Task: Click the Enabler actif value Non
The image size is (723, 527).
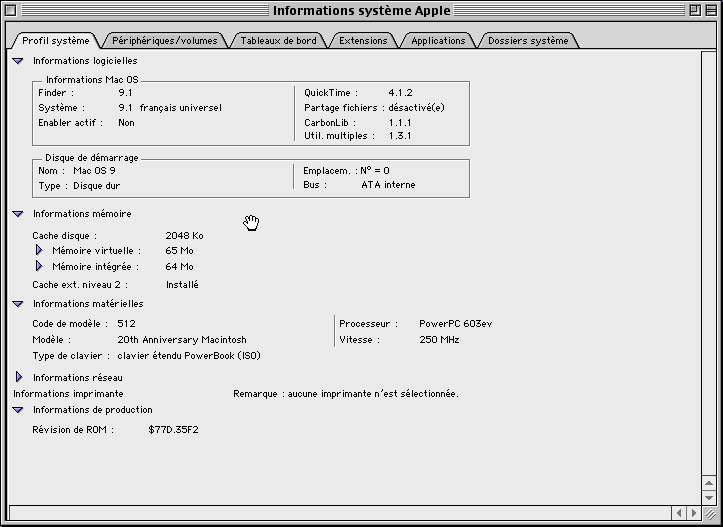Action: point(126,123)
